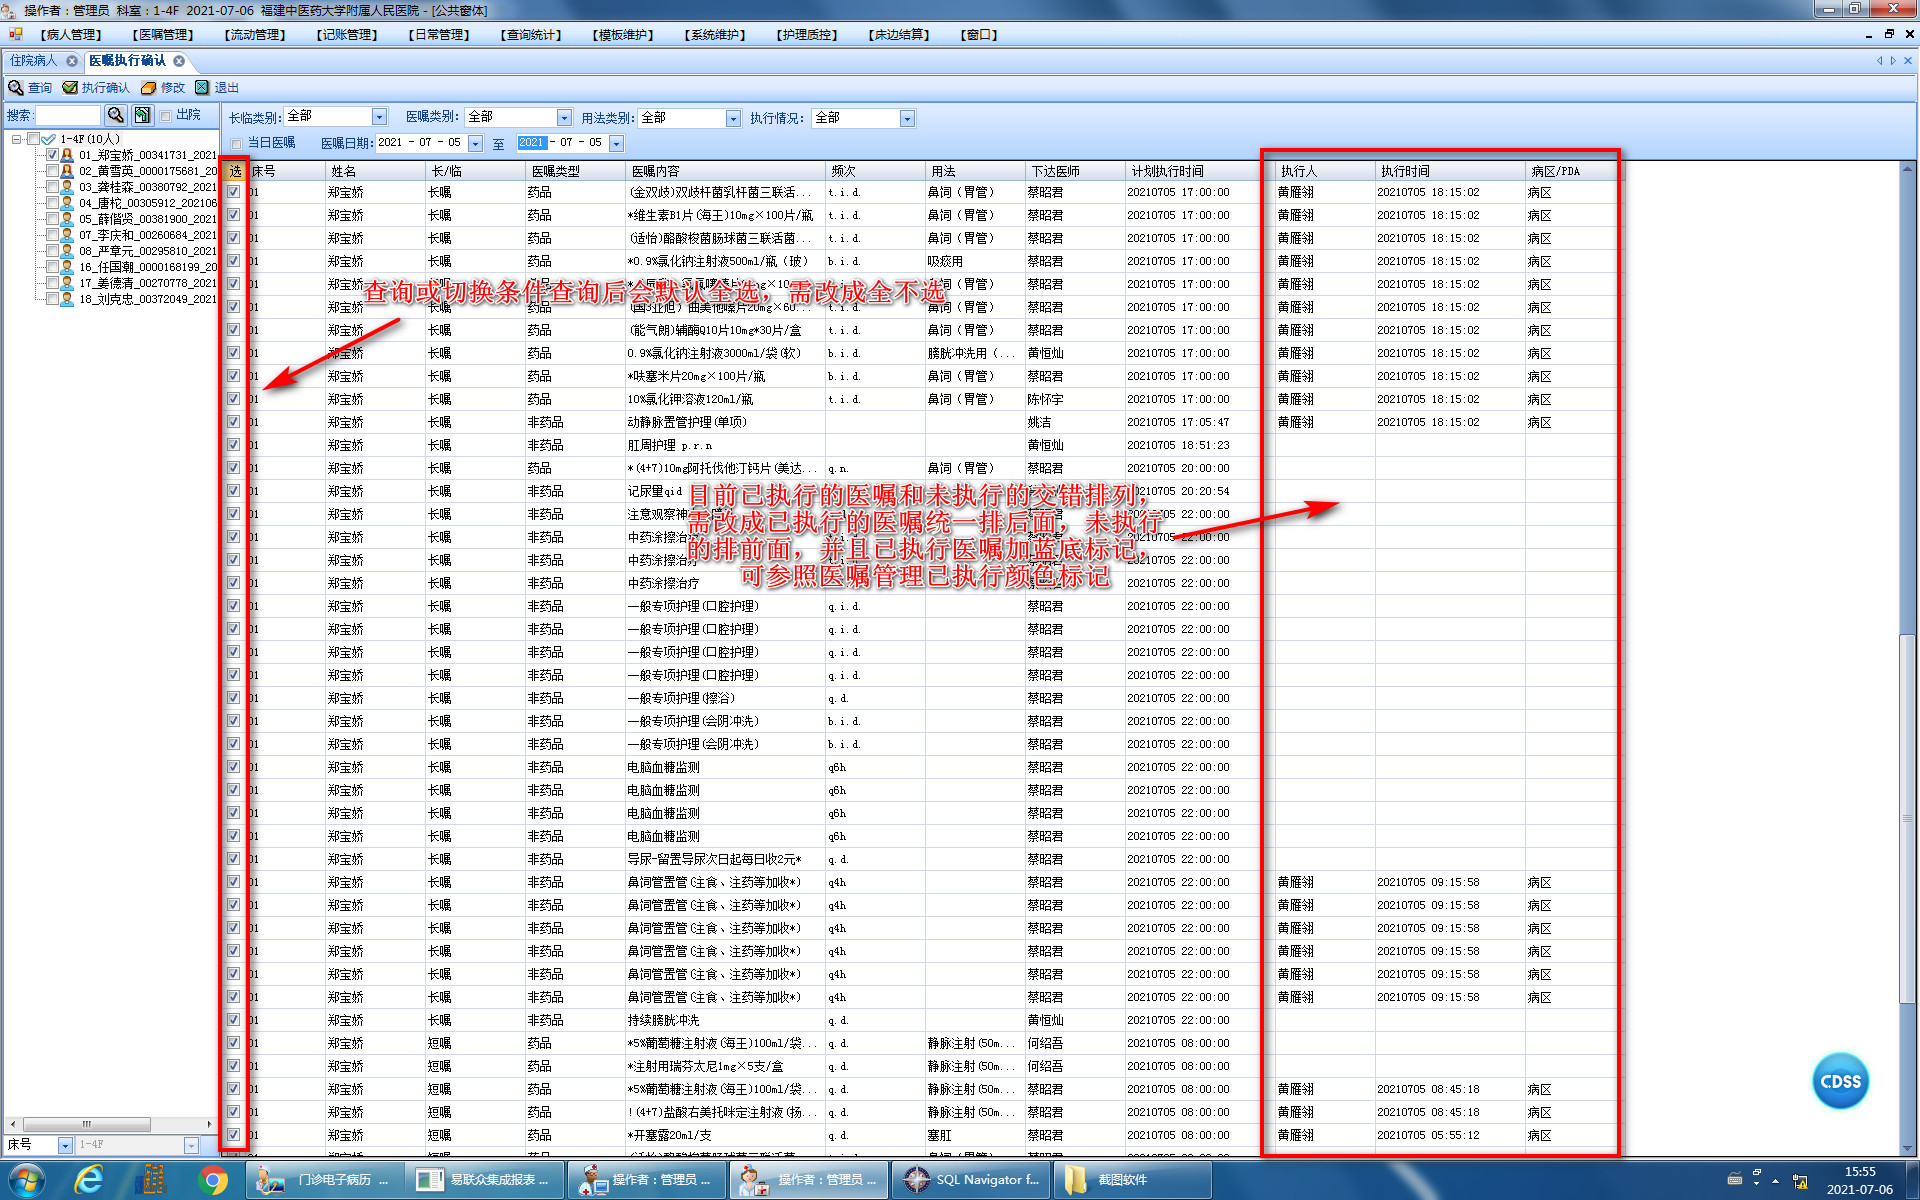
Task: Open Chrome from the taskbar
Action: pos(212,1180)
